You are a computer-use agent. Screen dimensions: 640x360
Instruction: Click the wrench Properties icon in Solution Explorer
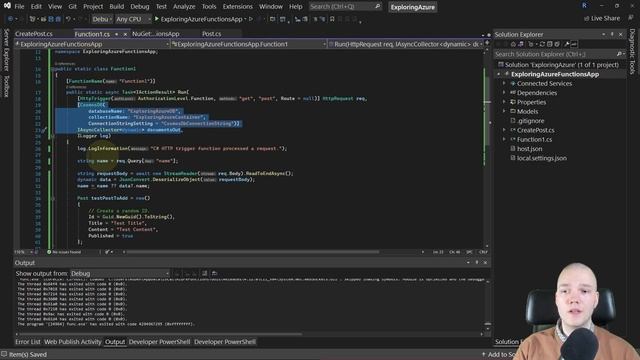point(567,44)
